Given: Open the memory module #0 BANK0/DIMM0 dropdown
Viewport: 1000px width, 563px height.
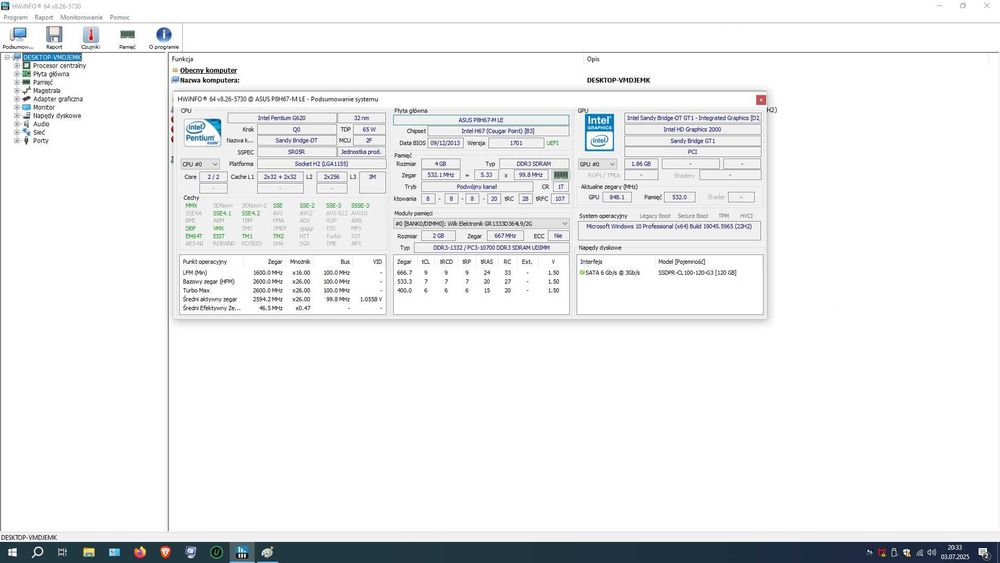Looking at the screenshot, I should point(482,224).
